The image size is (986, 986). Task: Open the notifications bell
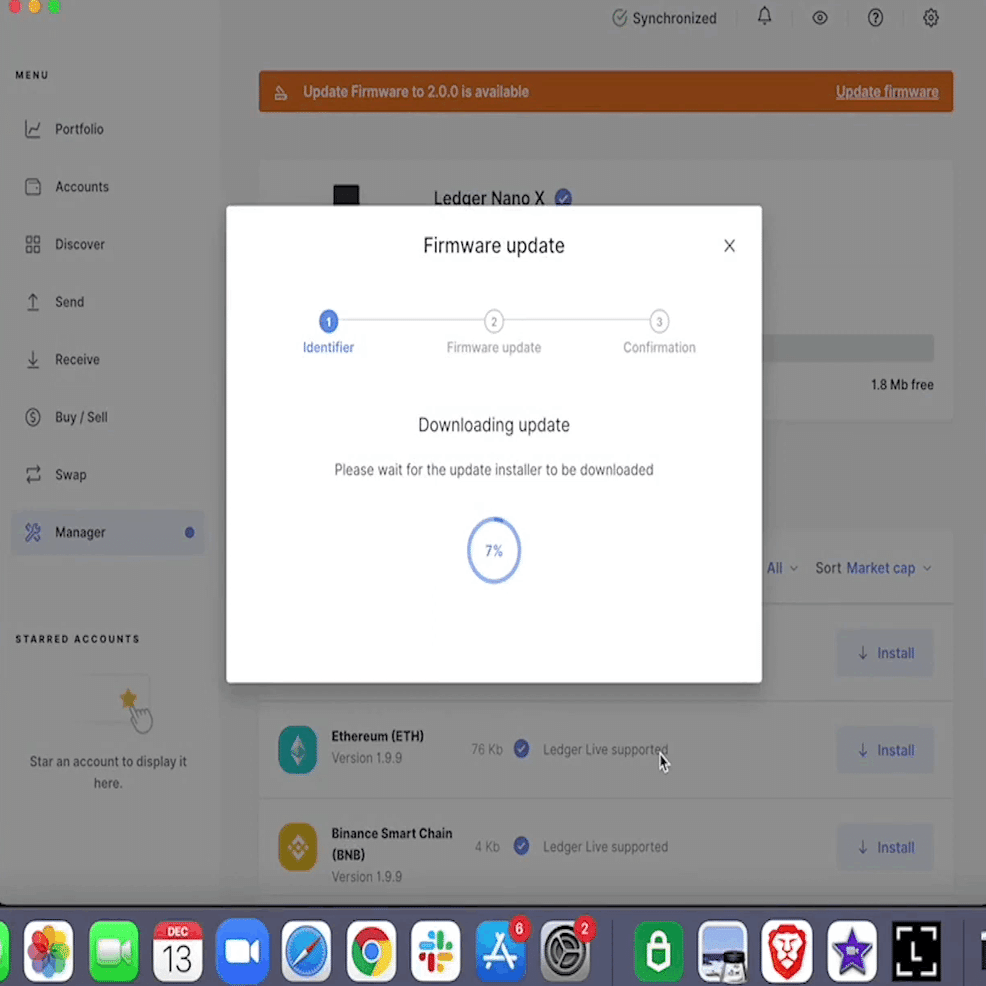(x=764, y=18)
